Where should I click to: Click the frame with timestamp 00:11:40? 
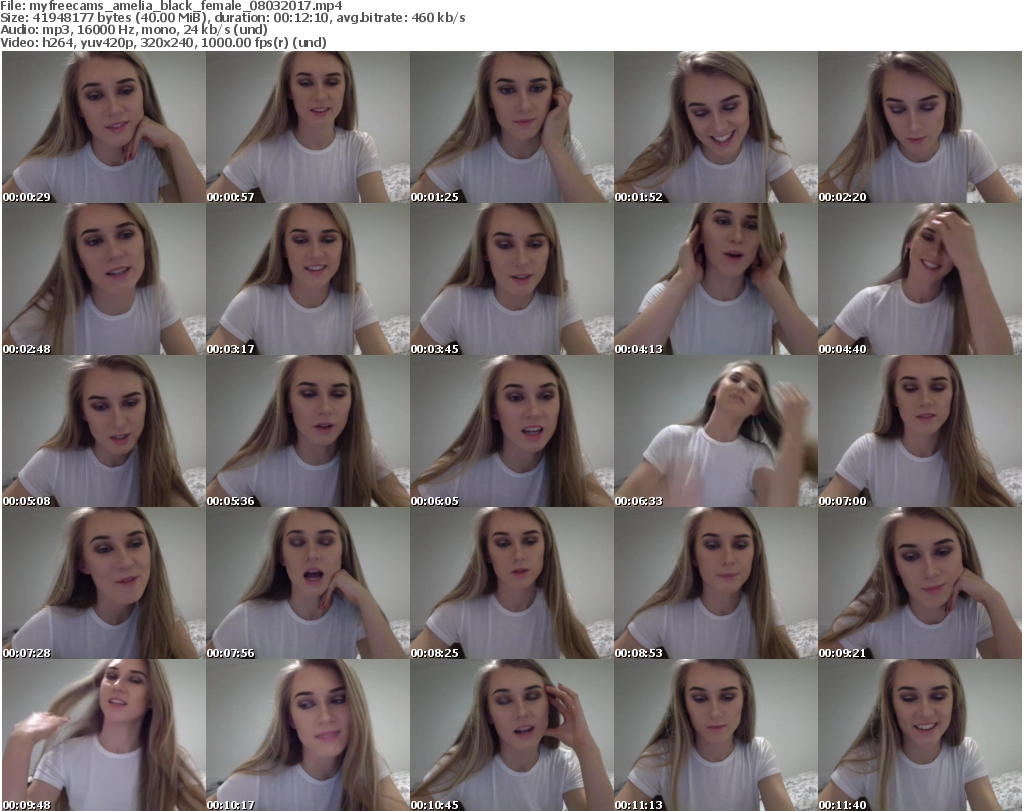920,735
